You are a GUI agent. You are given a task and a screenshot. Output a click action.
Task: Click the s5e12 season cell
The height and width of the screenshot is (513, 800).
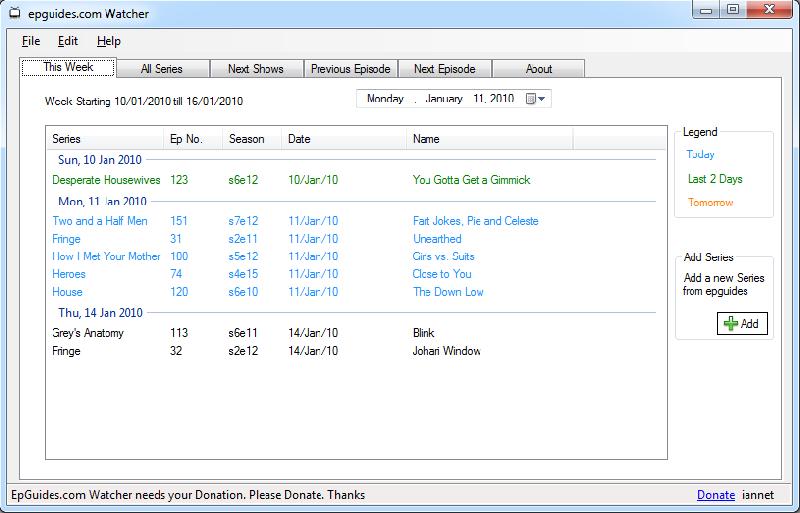click(243, 256)
